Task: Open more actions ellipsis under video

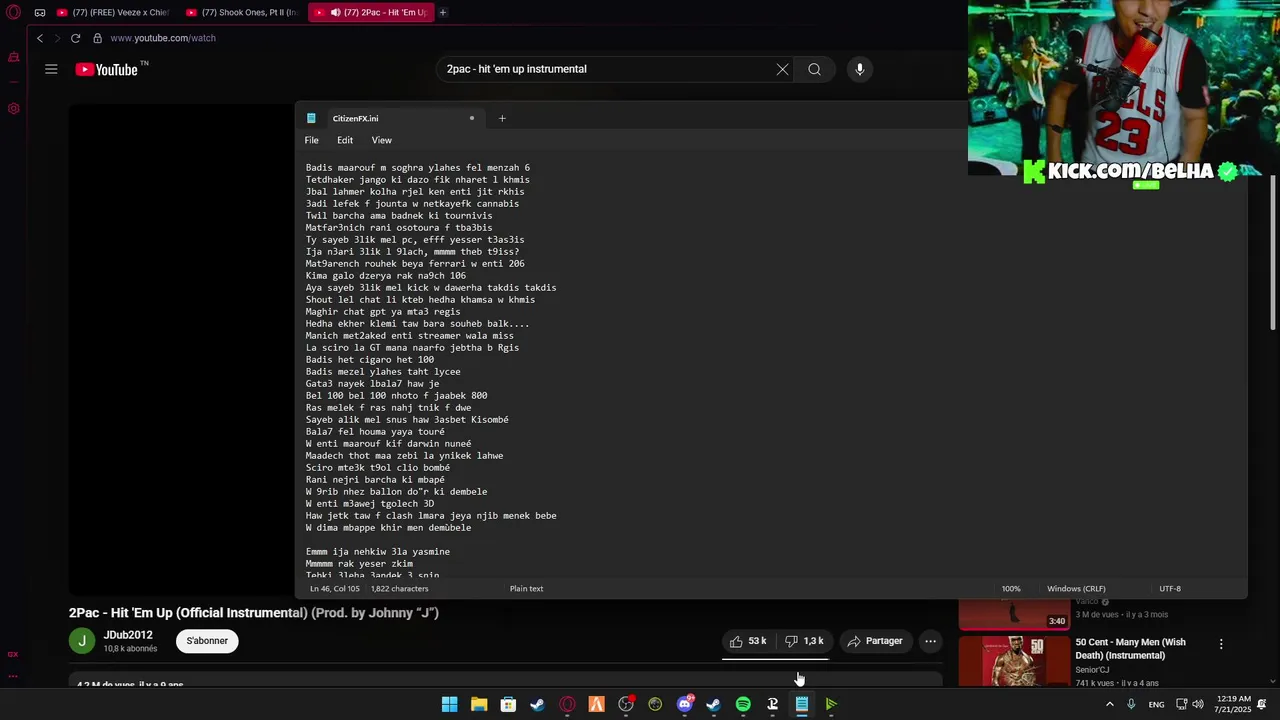Action: pos(930,641)
